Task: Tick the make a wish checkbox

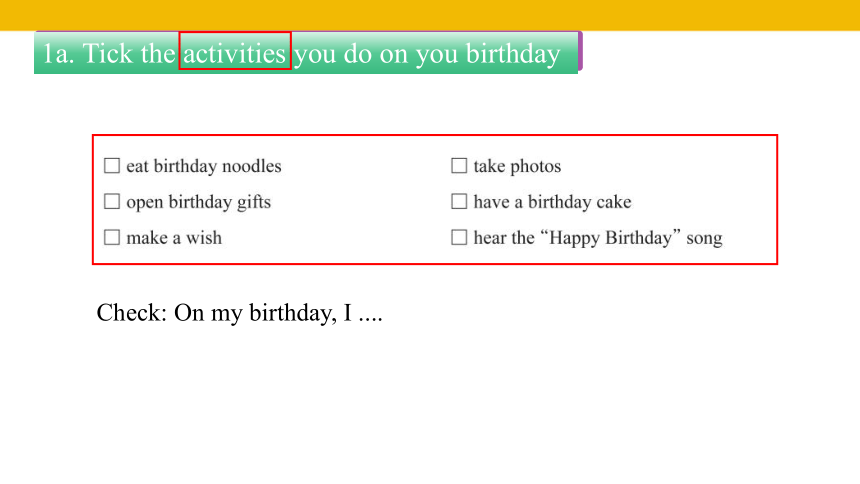Action: [x=112, y=238]
